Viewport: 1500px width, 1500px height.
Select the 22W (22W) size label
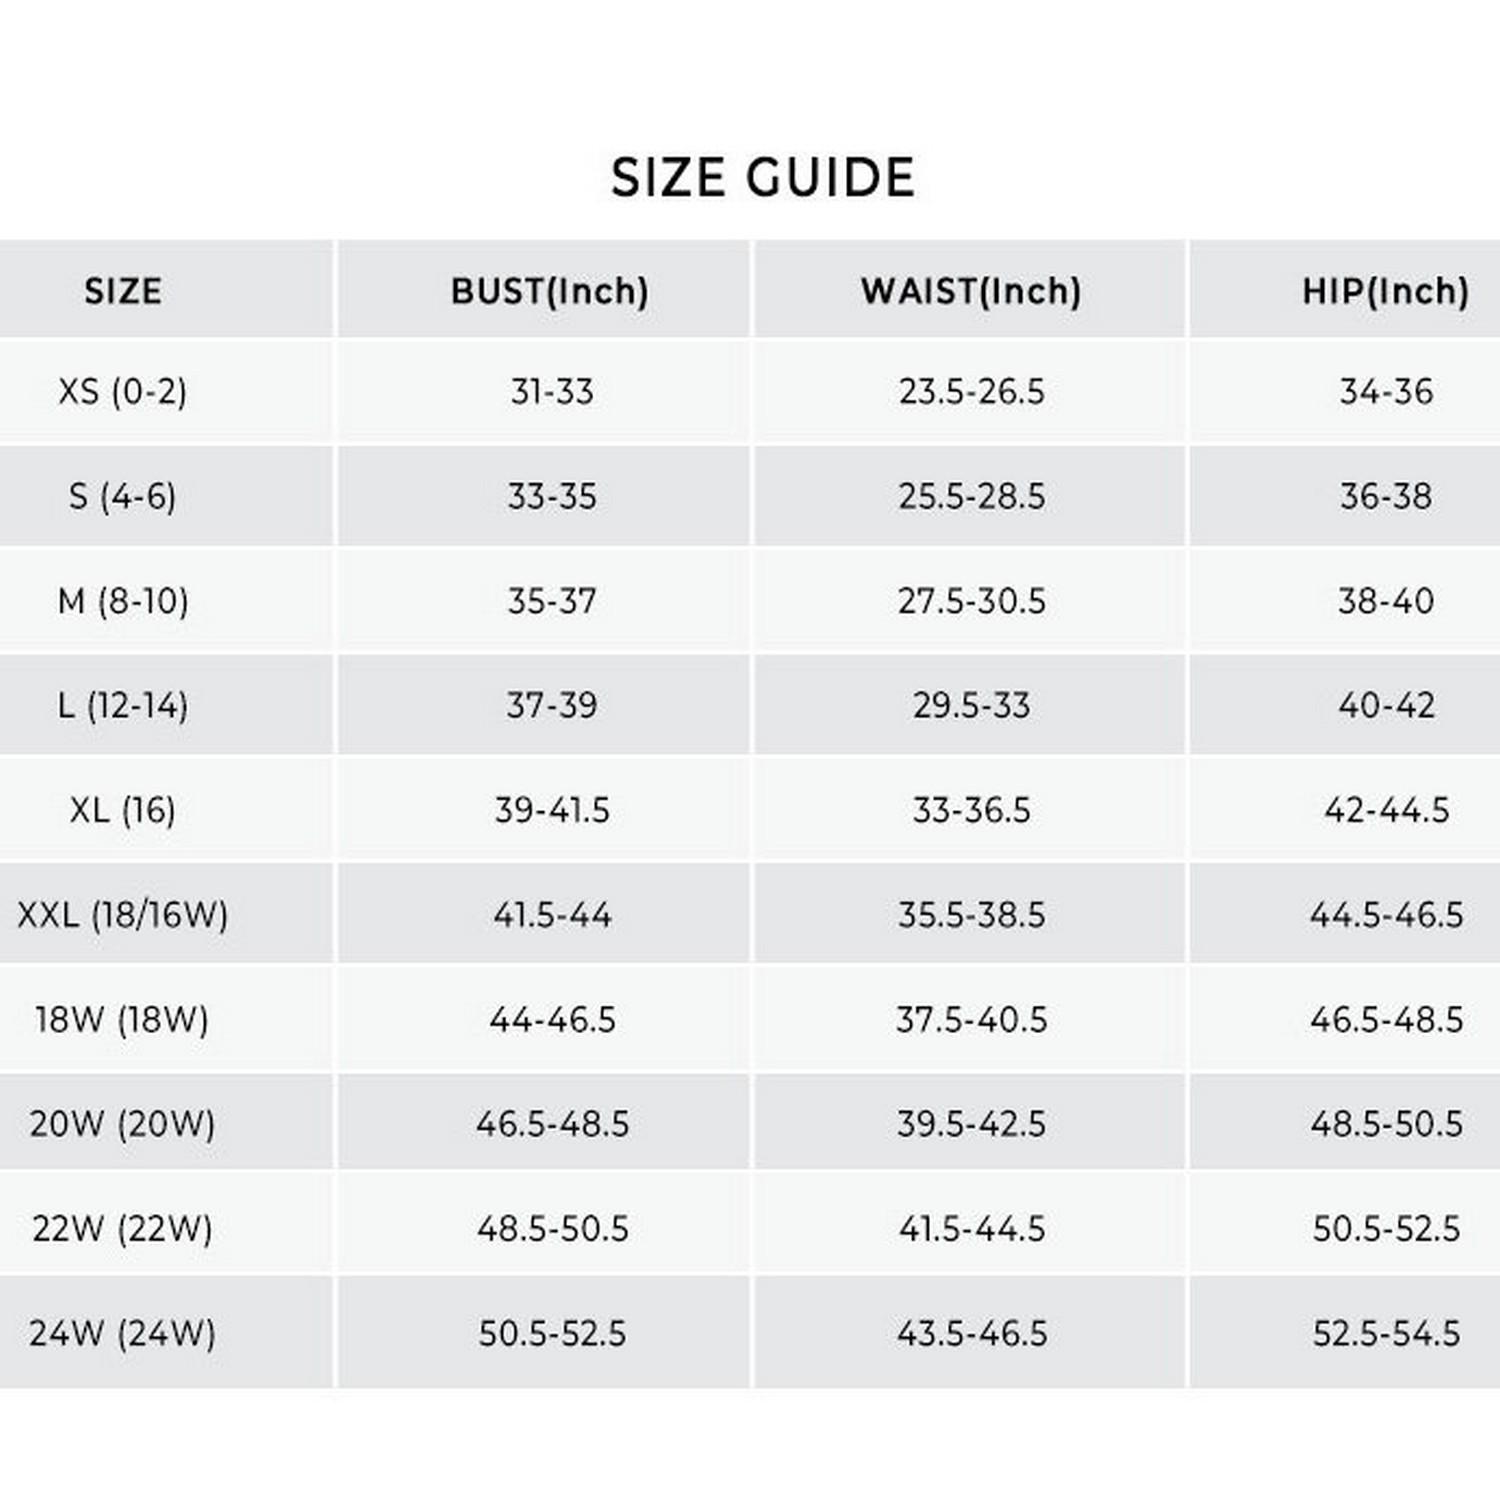[123, 1229]
